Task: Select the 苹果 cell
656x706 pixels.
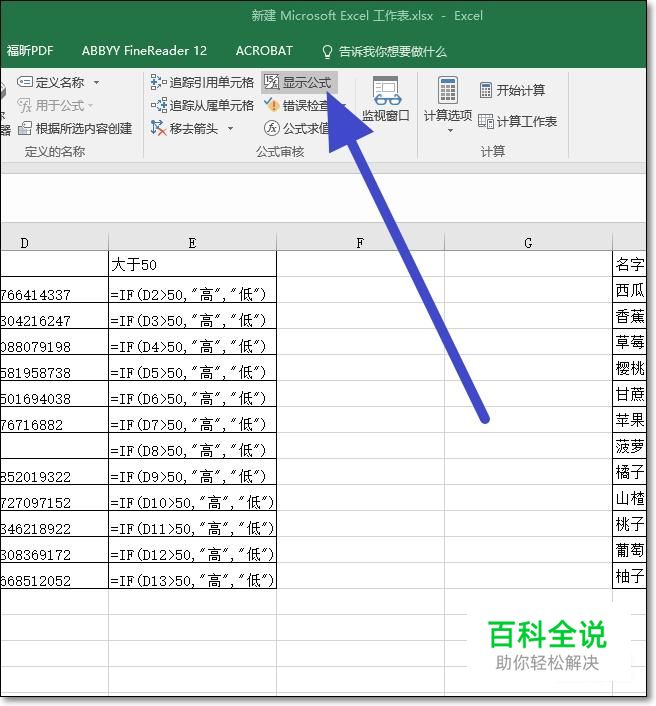Action: 629,420
